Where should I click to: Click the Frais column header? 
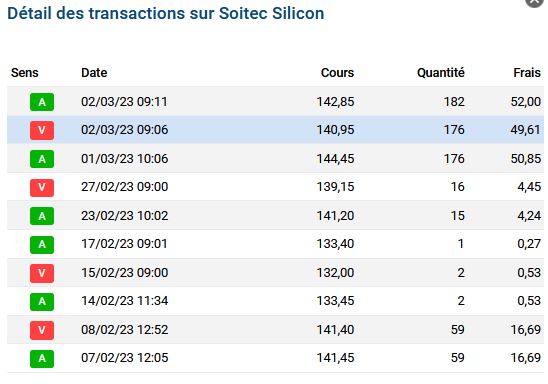[527, 73]
